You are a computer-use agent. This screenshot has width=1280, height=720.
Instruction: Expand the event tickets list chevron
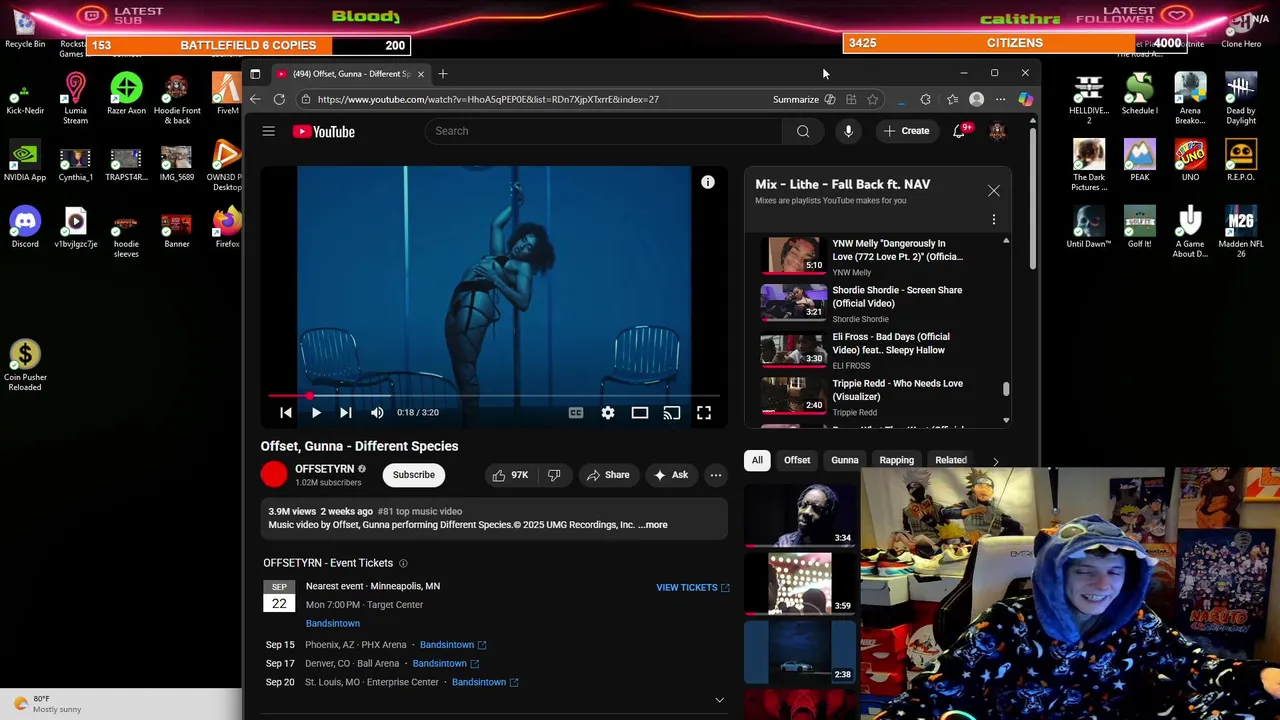719,700
